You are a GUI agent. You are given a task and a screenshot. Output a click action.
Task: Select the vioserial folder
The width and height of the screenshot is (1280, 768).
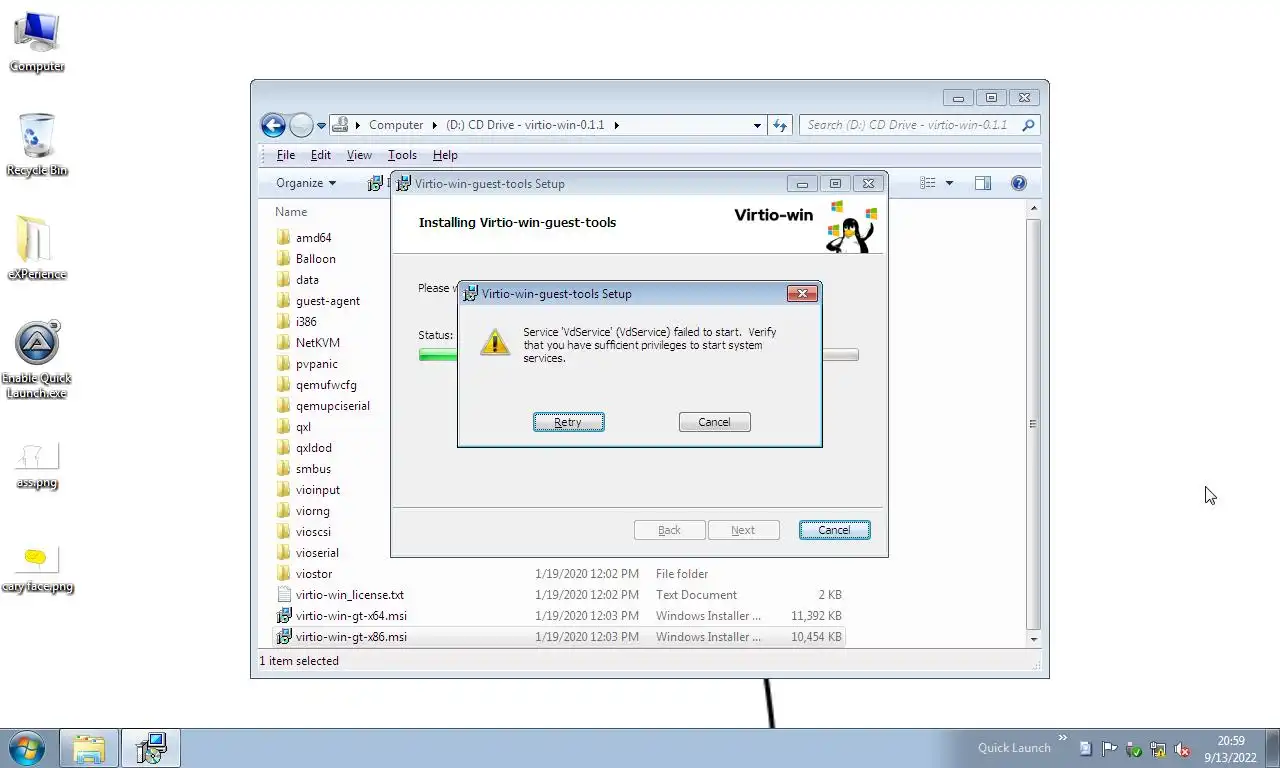point(317,553)
